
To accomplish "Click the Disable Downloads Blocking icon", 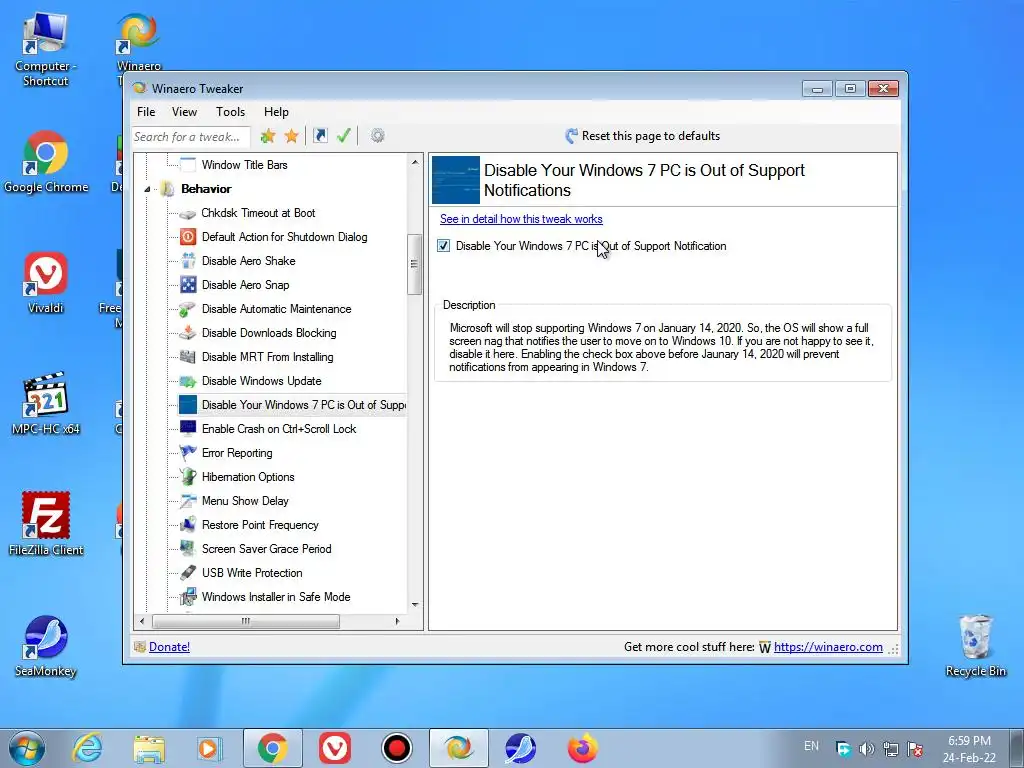I will 188,333.
